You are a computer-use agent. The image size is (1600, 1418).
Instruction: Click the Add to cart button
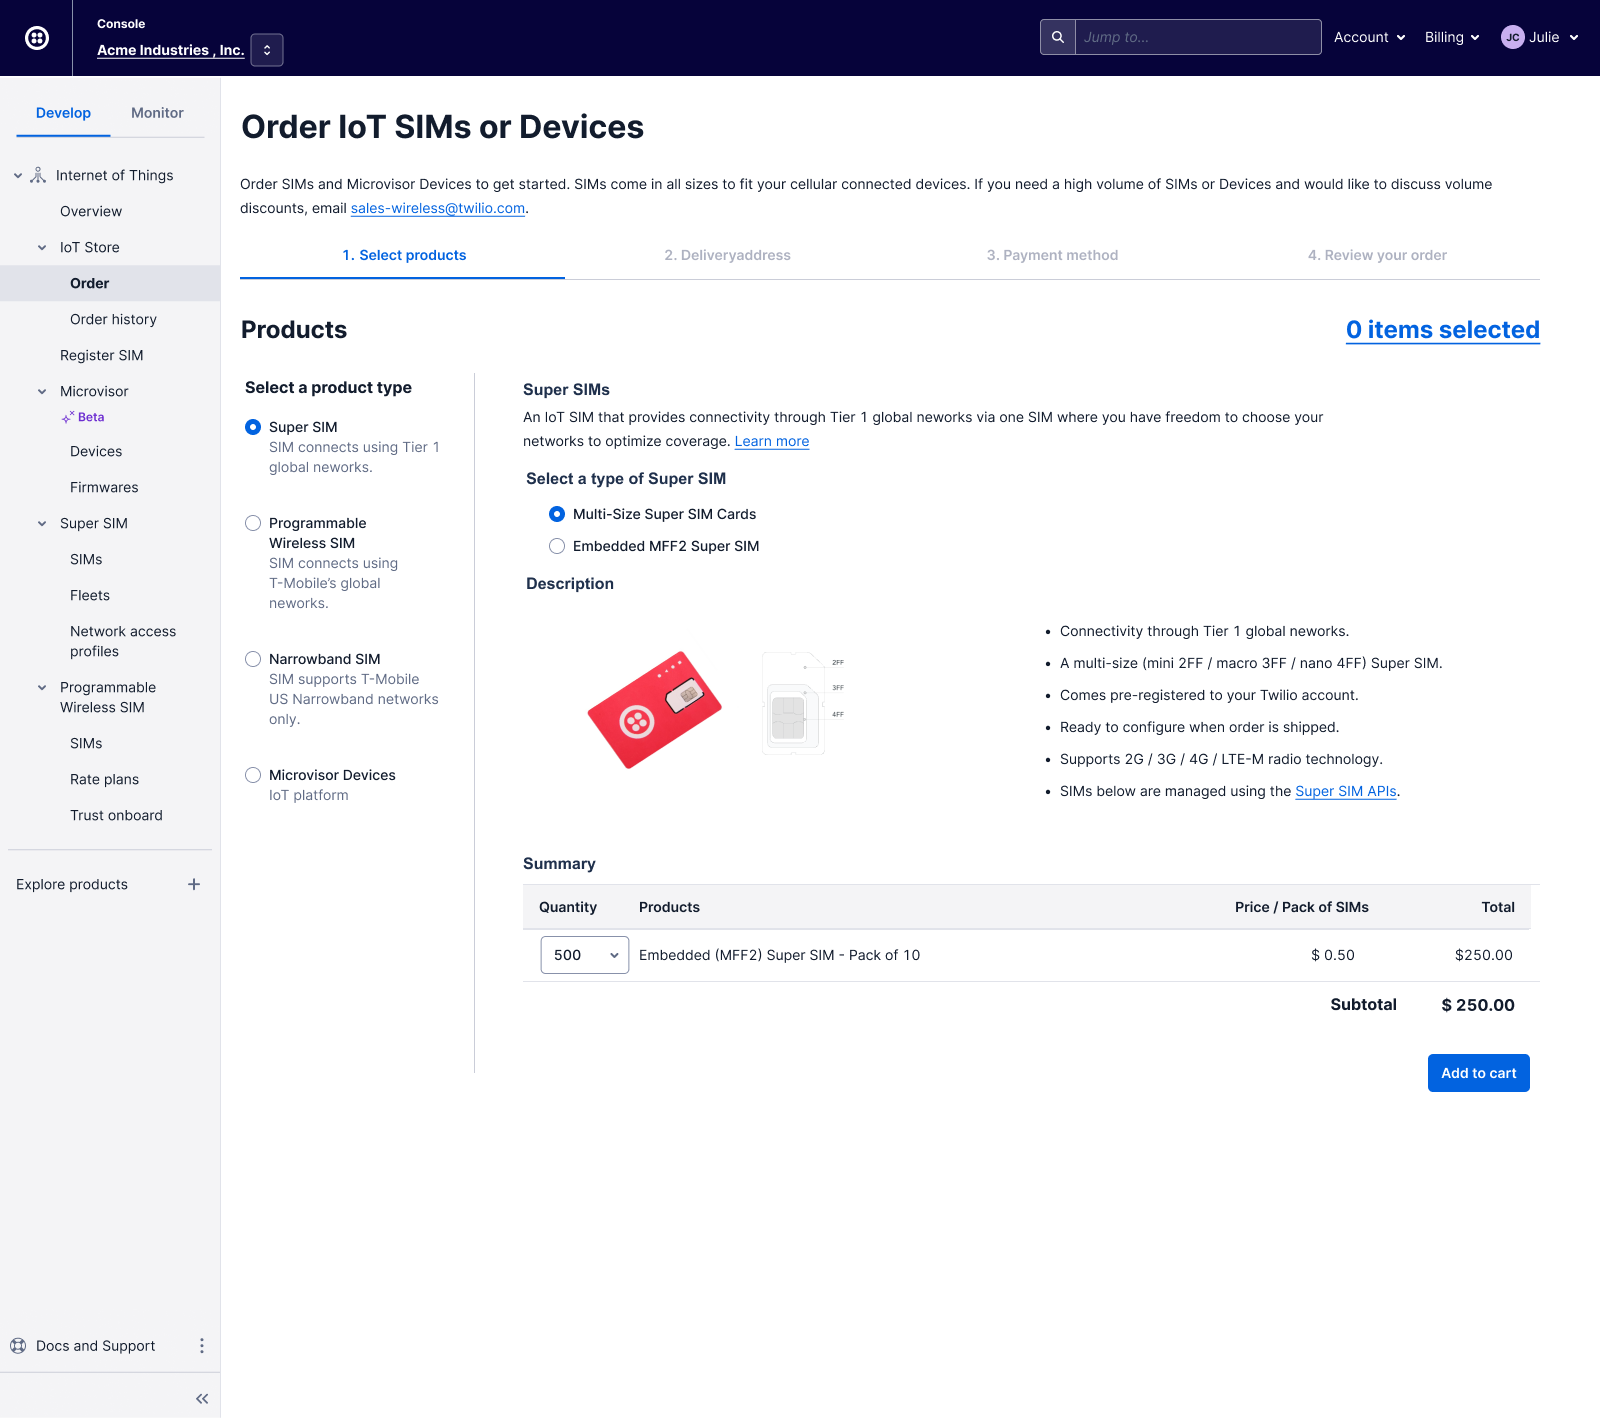click(x=1478, y=1073)
